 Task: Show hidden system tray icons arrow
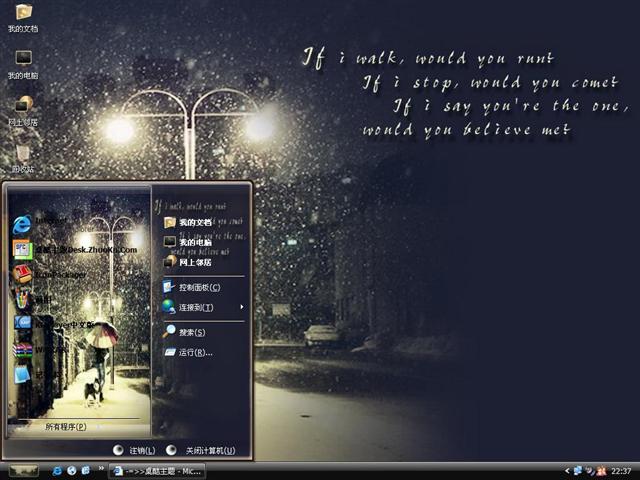[567, 471]
